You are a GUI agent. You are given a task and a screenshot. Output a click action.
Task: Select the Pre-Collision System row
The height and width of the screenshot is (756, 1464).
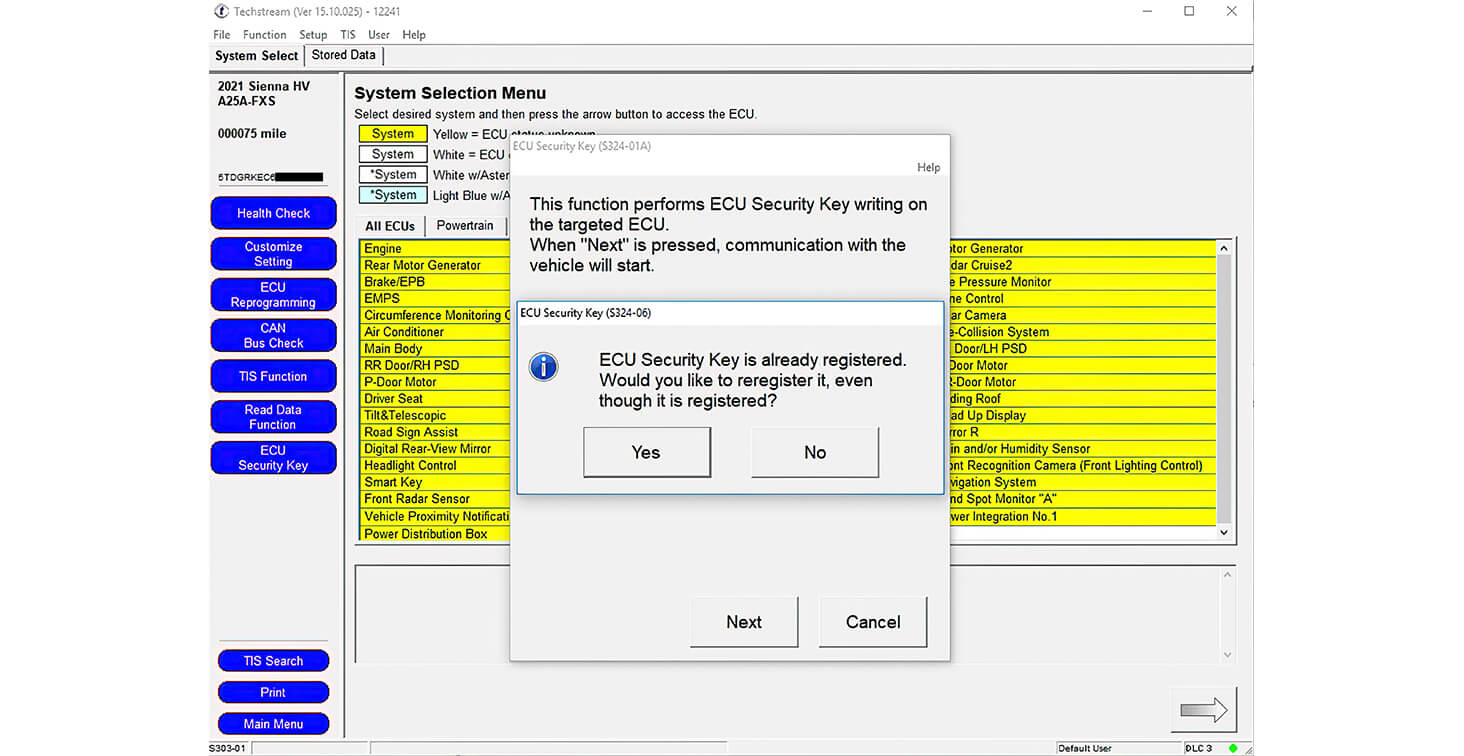[1081, 332]
